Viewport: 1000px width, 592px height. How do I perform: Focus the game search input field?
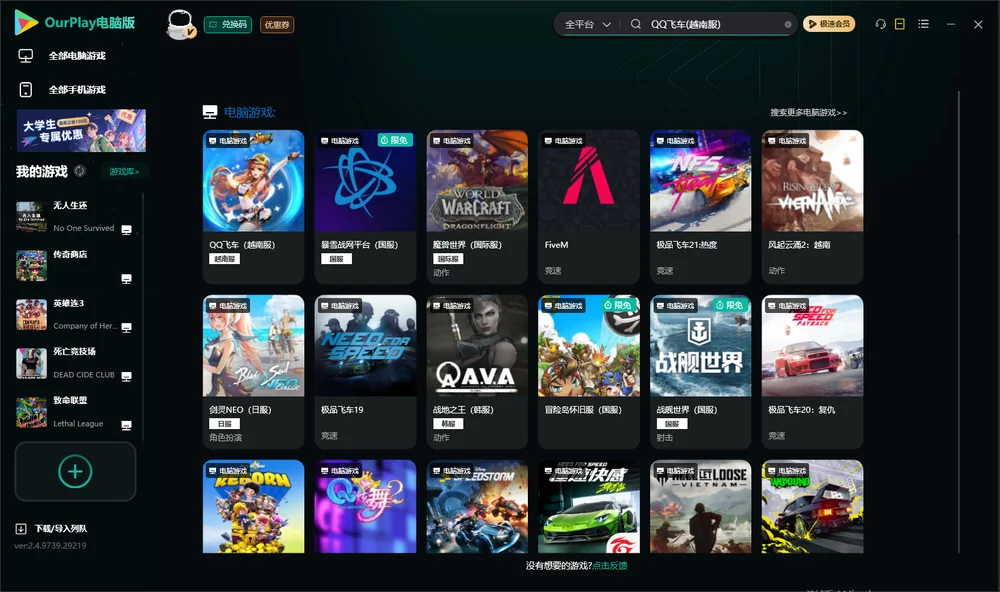tap(714, 24)
